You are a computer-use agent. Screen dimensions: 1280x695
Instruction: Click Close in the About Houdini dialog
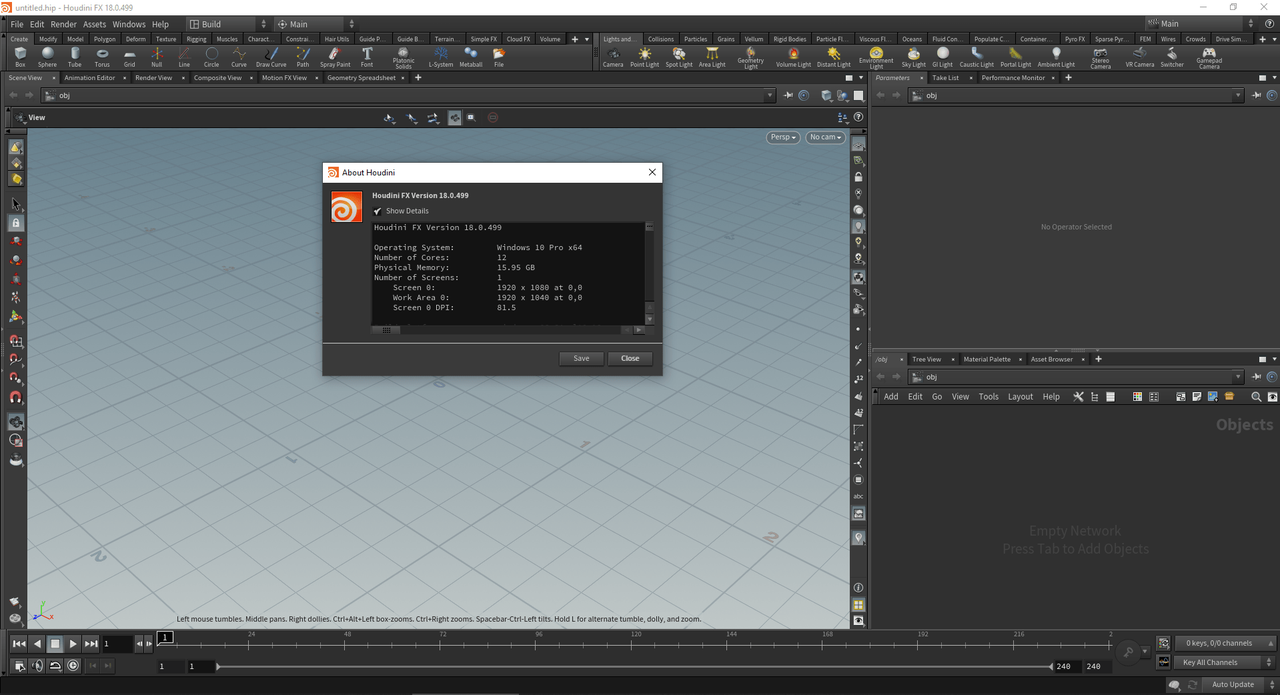(x=630, y=358)
